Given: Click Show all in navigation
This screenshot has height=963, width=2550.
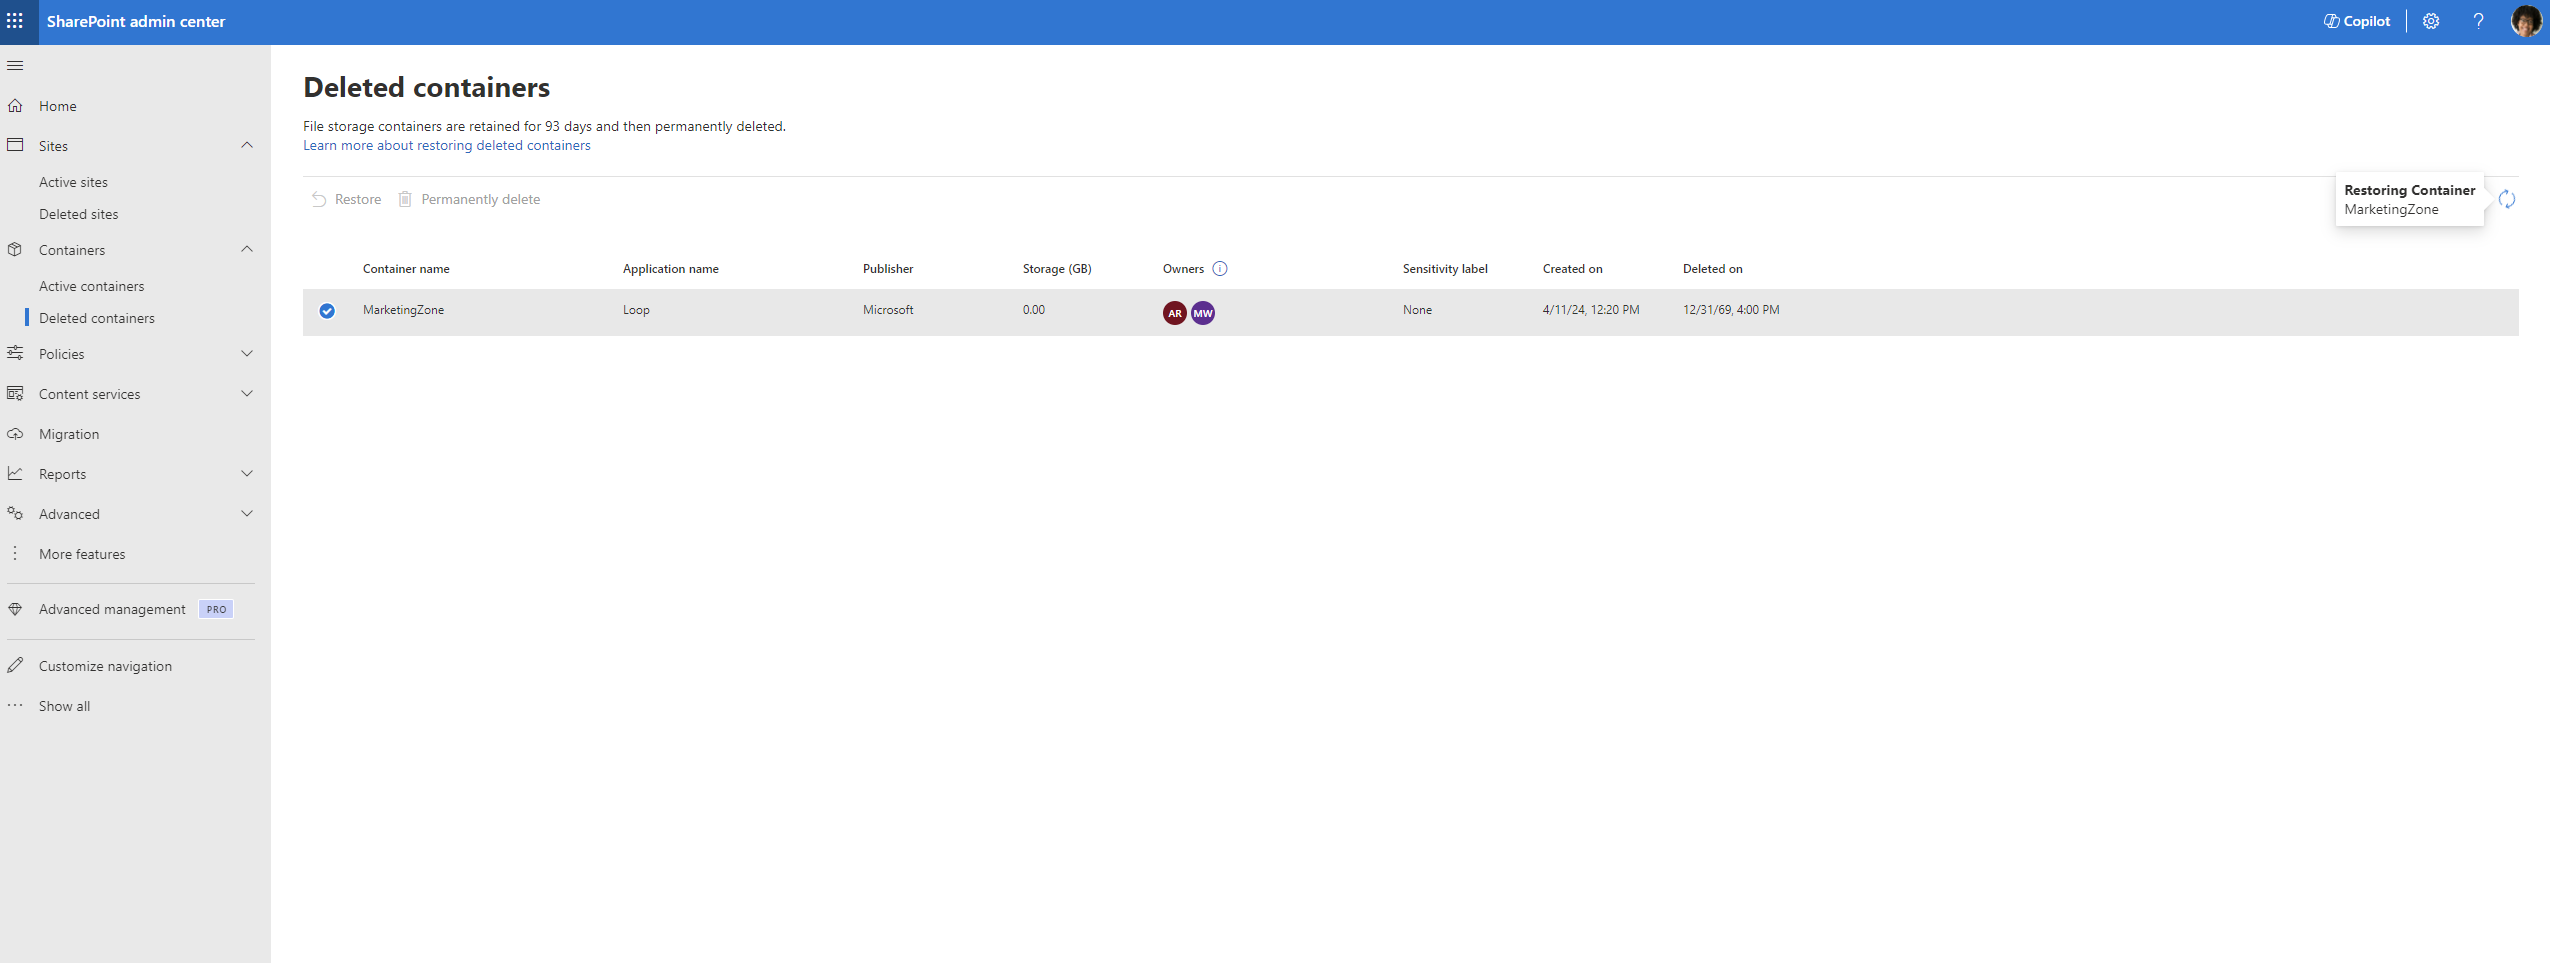Looking at the screenshot, I should [64, 706].
